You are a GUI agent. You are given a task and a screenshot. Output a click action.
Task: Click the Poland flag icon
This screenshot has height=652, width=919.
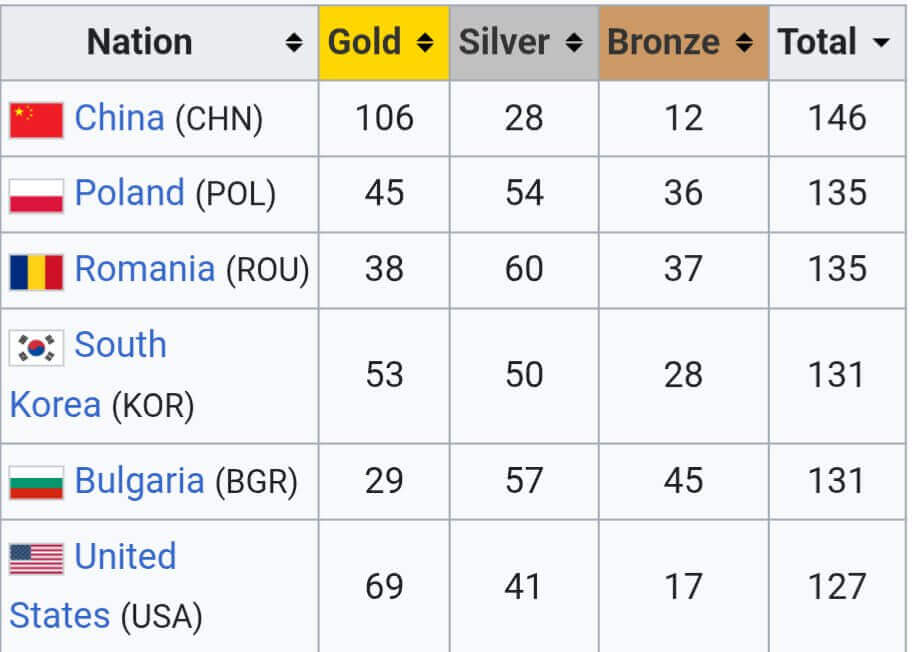[36, 195]
